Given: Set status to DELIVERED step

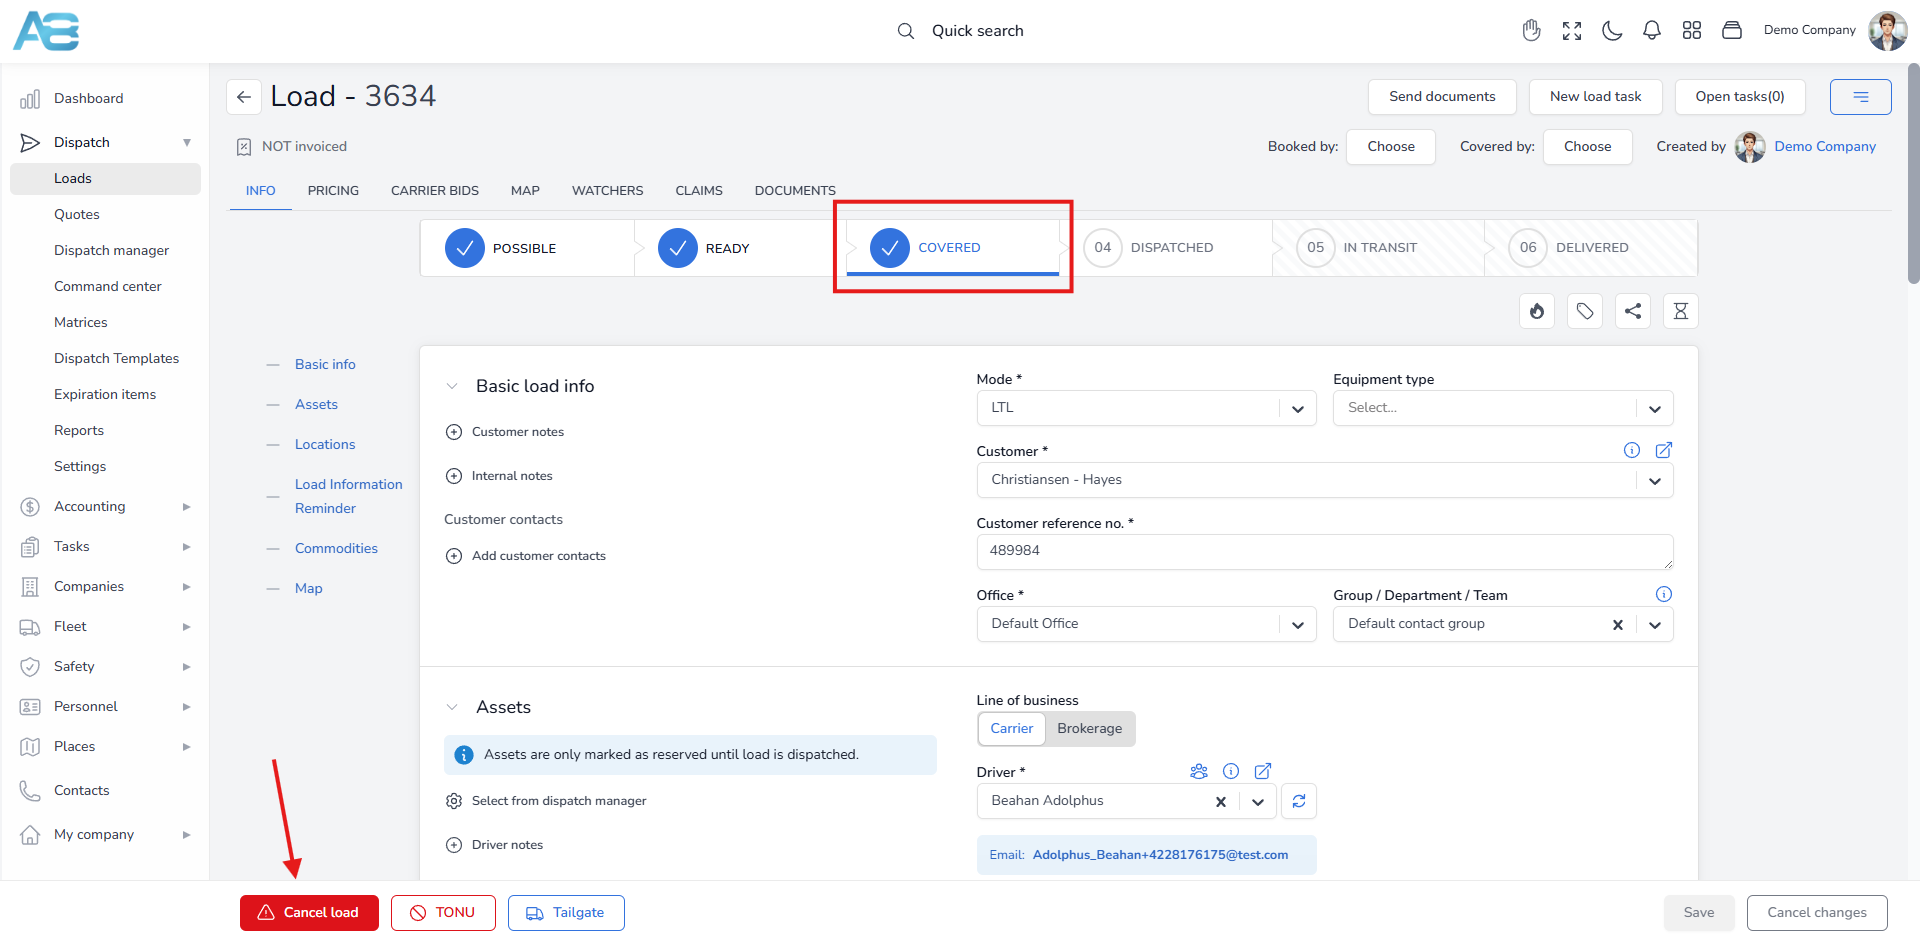Looking at the screenshot, I should [1591, 248].
